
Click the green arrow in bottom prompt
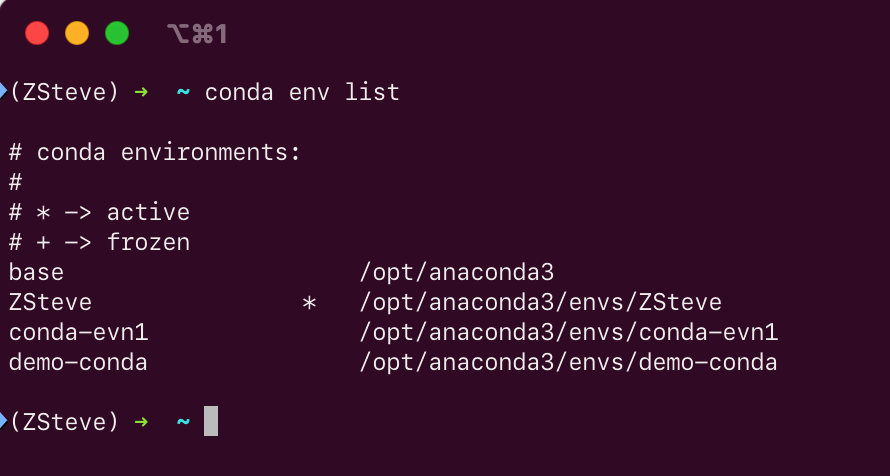coord(141,422)
